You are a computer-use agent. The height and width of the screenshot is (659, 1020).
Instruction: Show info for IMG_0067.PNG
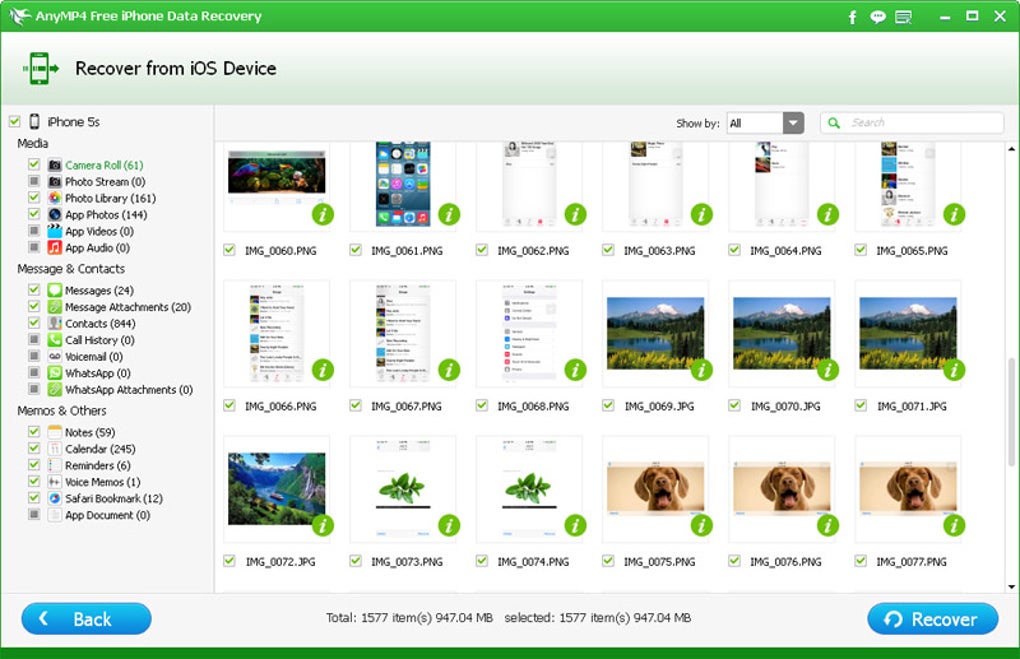(x=449, y=370)
